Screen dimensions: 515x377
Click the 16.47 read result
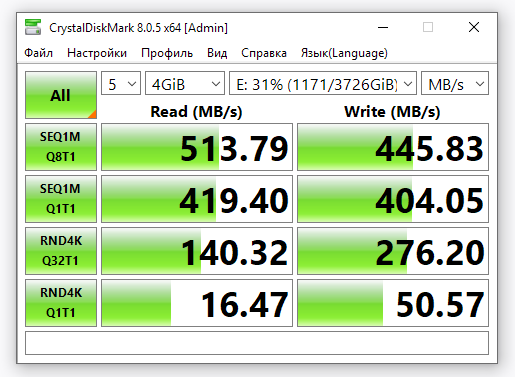[197, 303]
